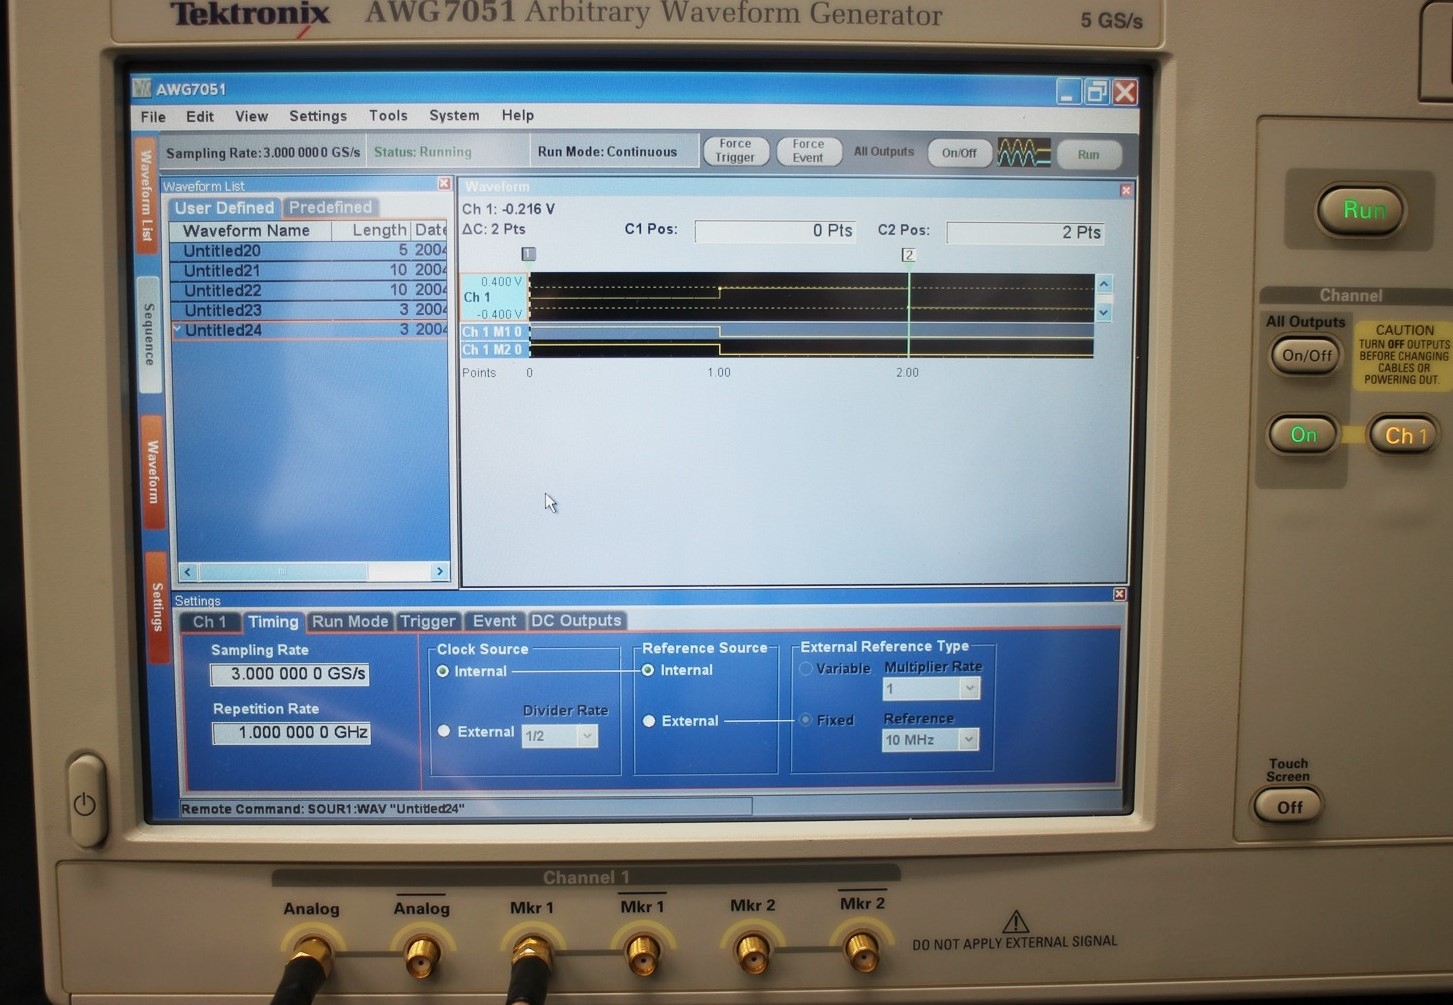Toggle the hardware Ch 1 button
Screen dimensions: 1453x1005
[1404, 436]
